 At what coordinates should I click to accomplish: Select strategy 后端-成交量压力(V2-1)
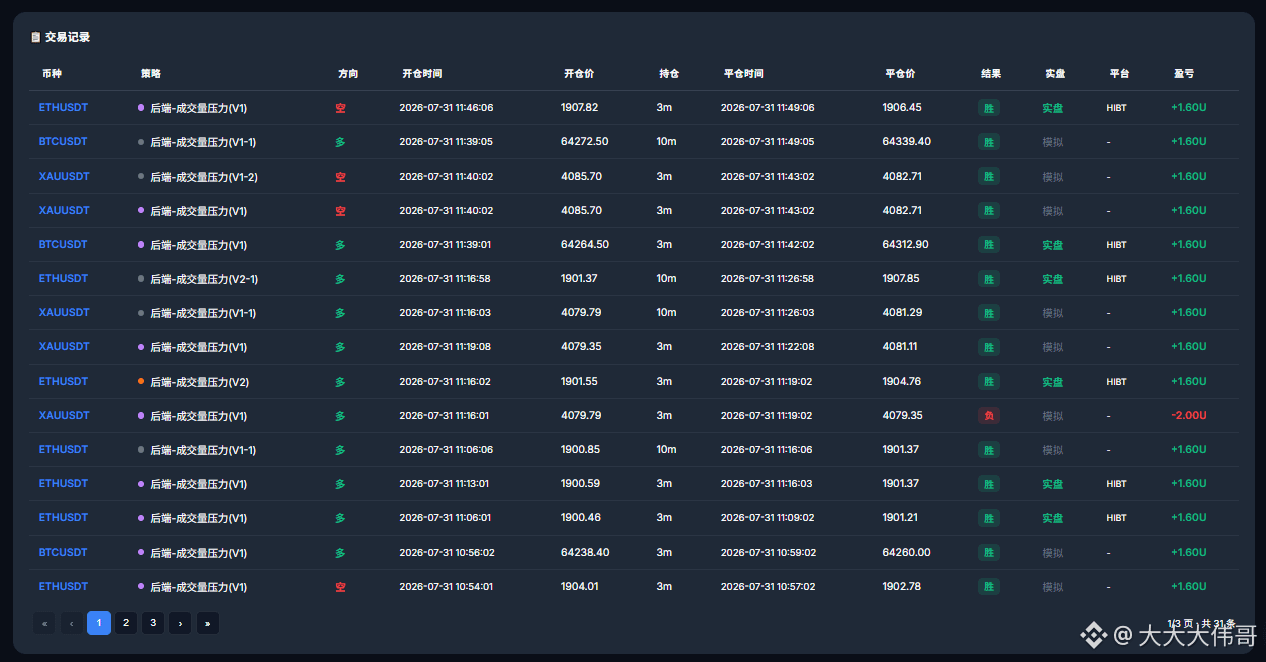click(x=204, y=279)
